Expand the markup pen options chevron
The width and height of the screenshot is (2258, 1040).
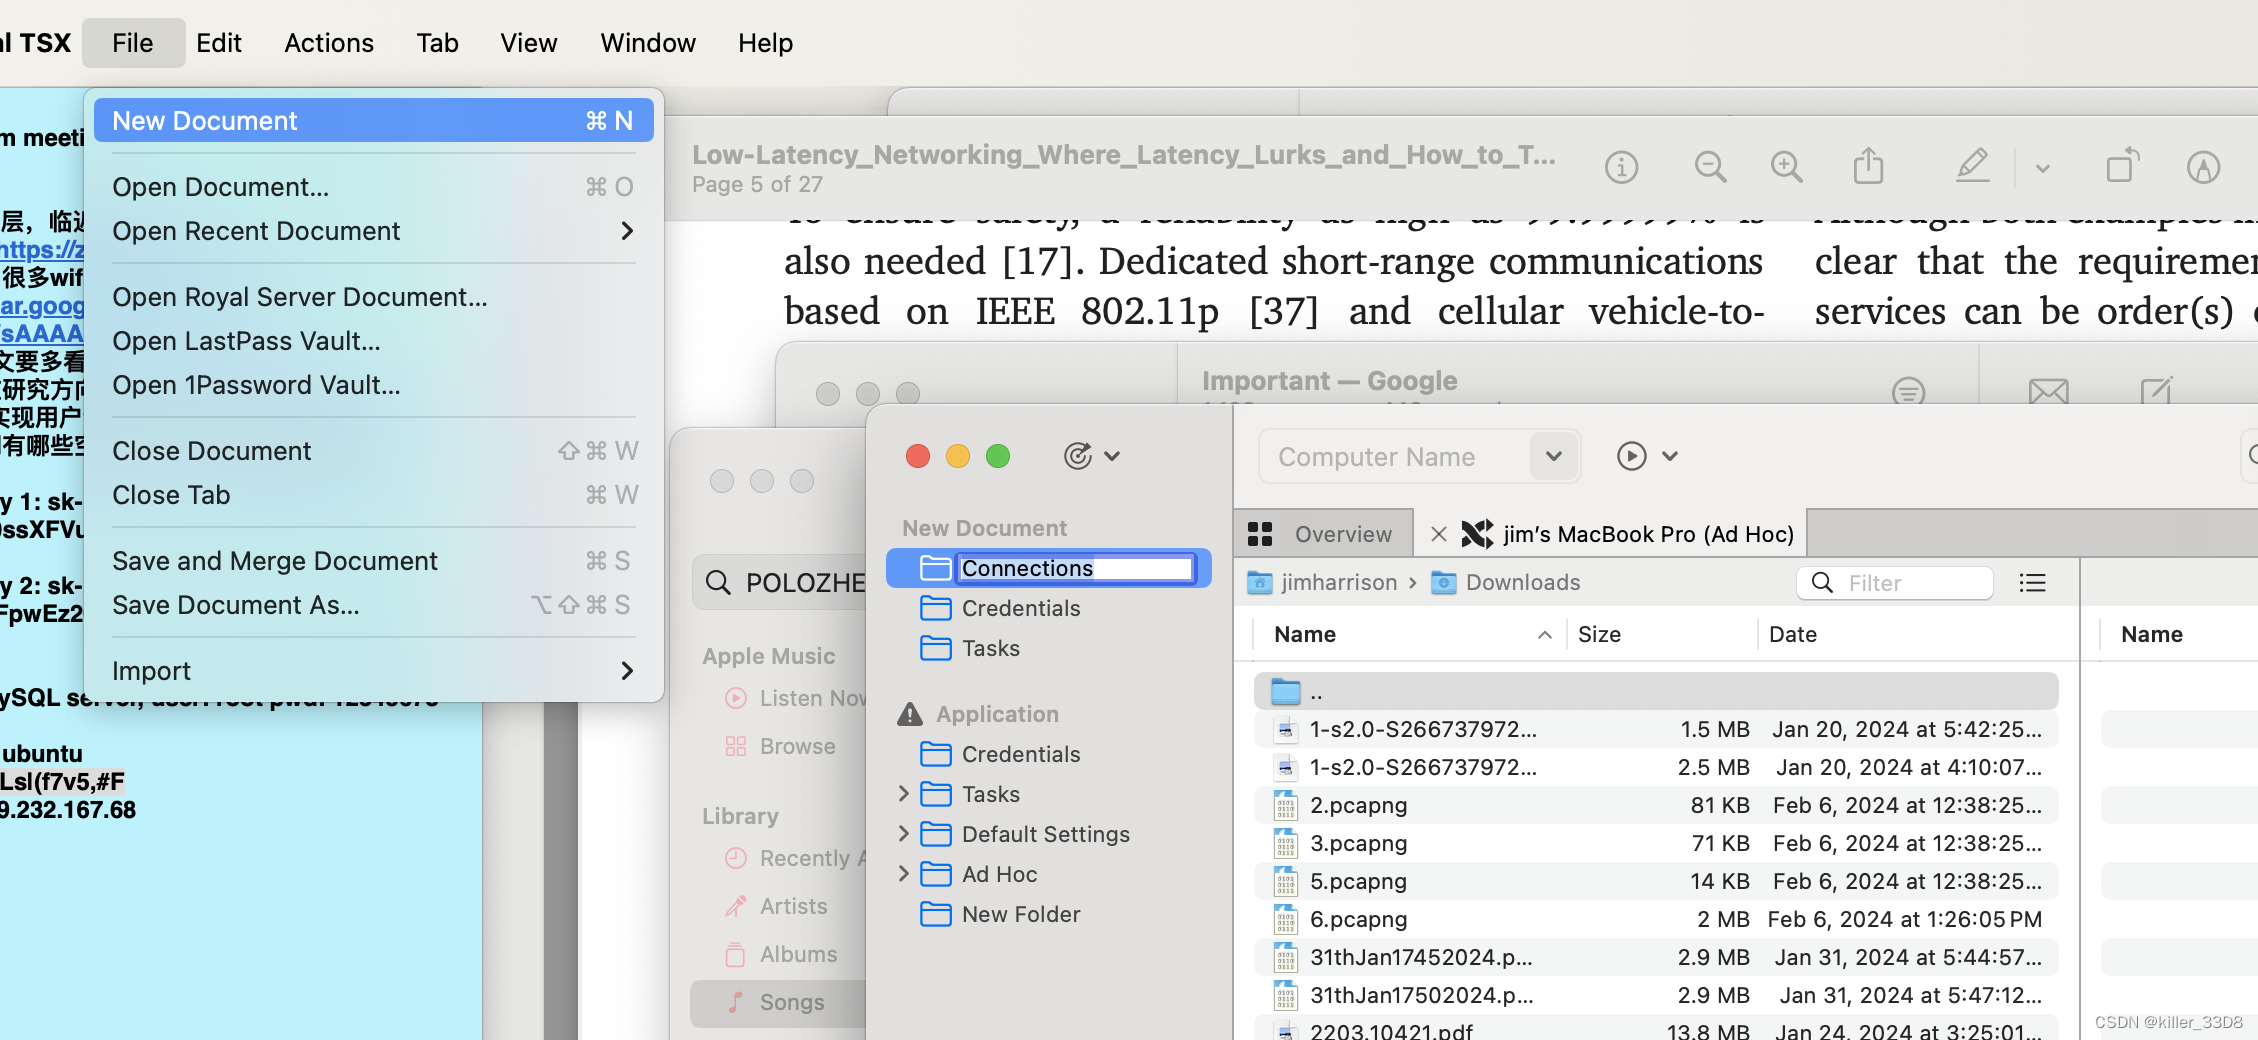2043,168
